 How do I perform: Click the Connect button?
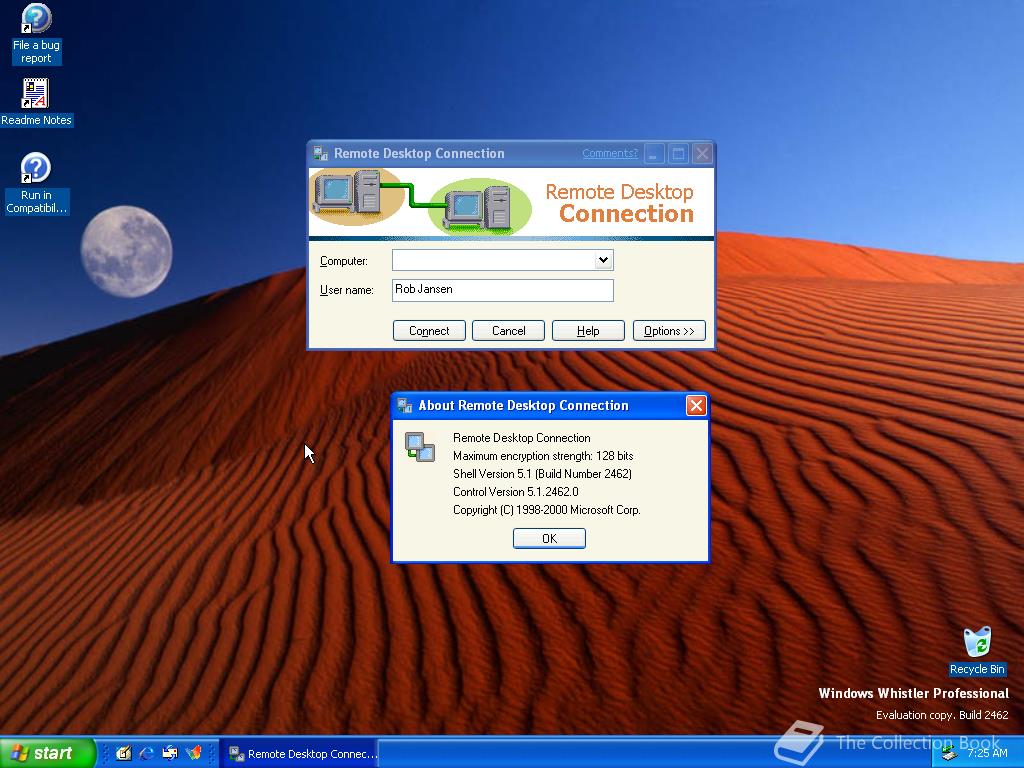coord(429,331)
